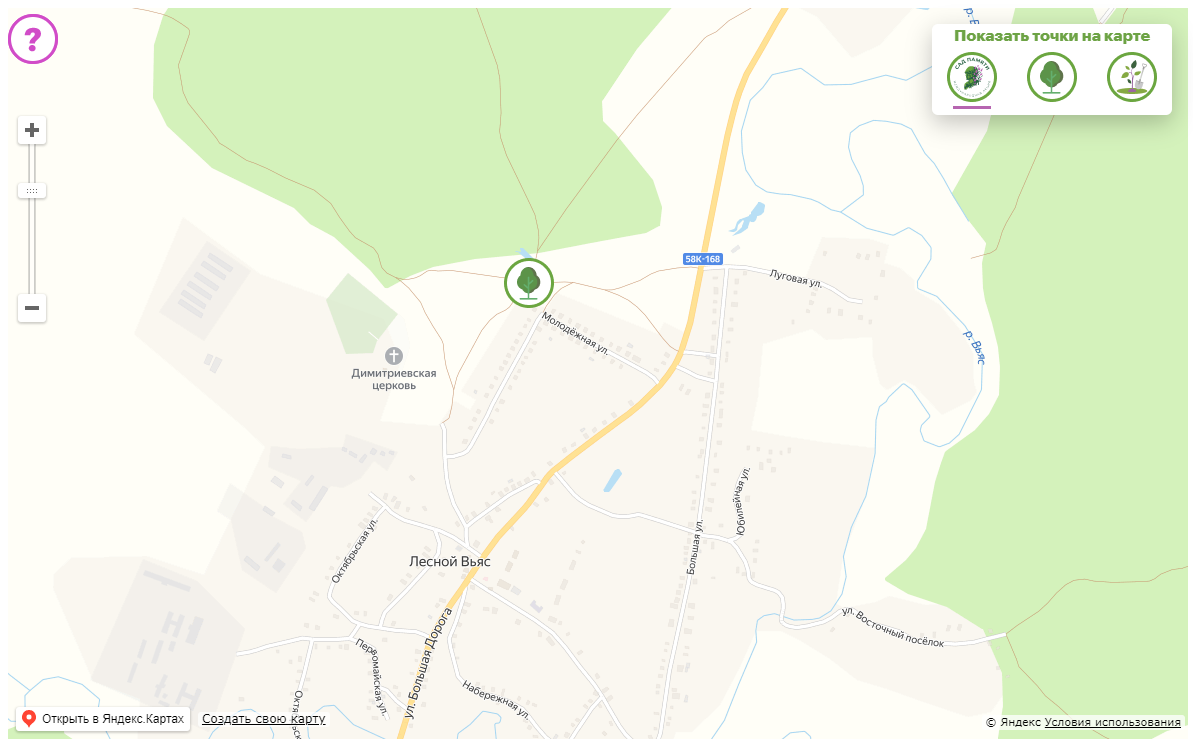Image resolution: width=1193 pixels, height=742 pixels.
Task: Open Условия использования link
Action: tap(1112, 722)
